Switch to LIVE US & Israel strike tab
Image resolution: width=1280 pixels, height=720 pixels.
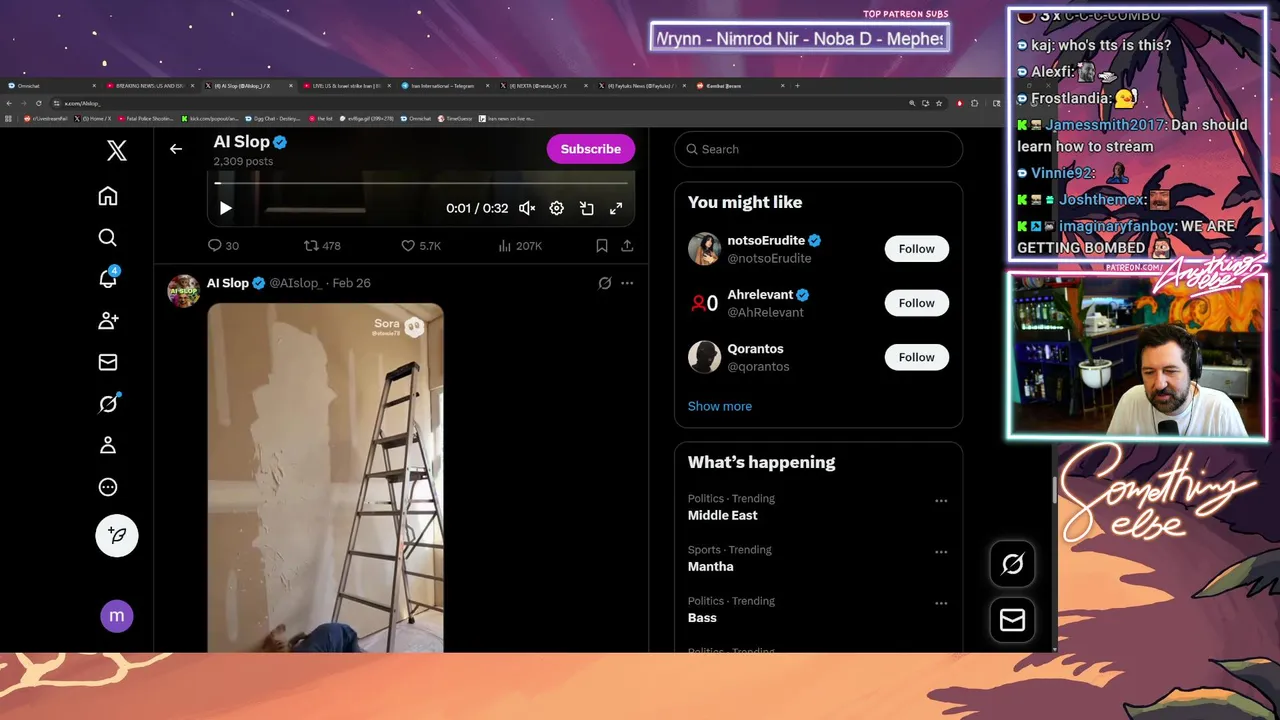[x=346, y=86]
